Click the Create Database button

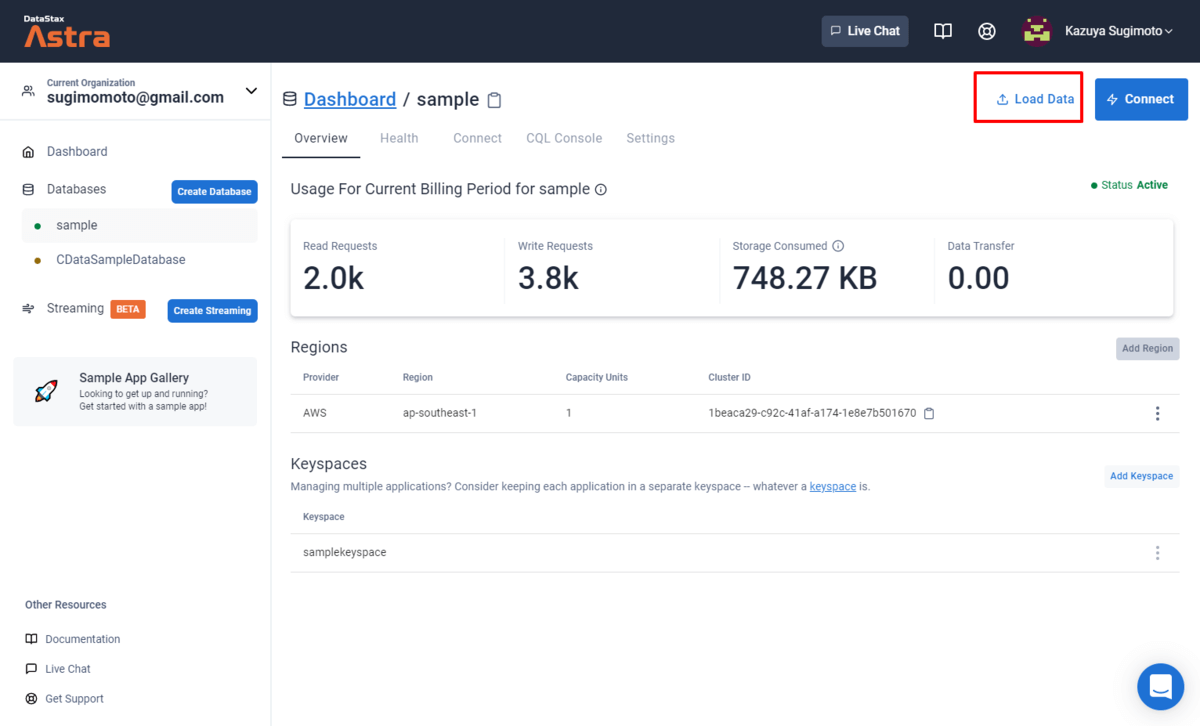[x=214, y=191]
